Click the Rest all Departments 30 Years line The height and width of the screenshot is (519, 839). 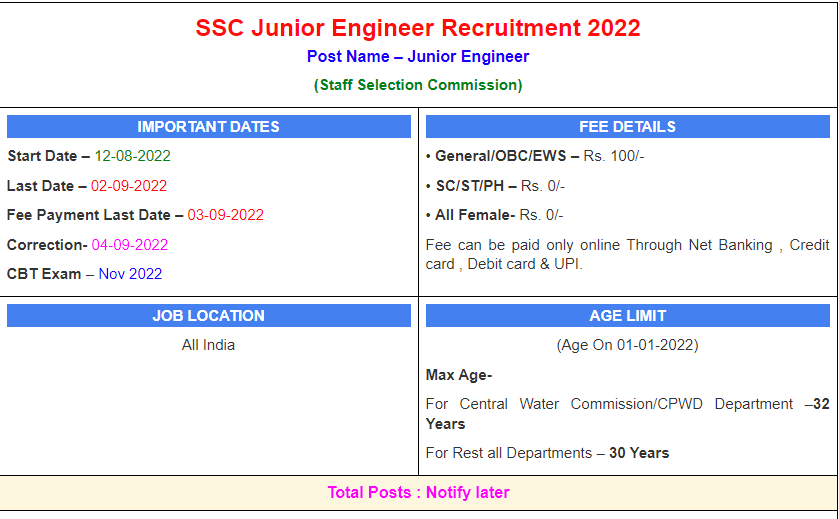coord(547,453)
